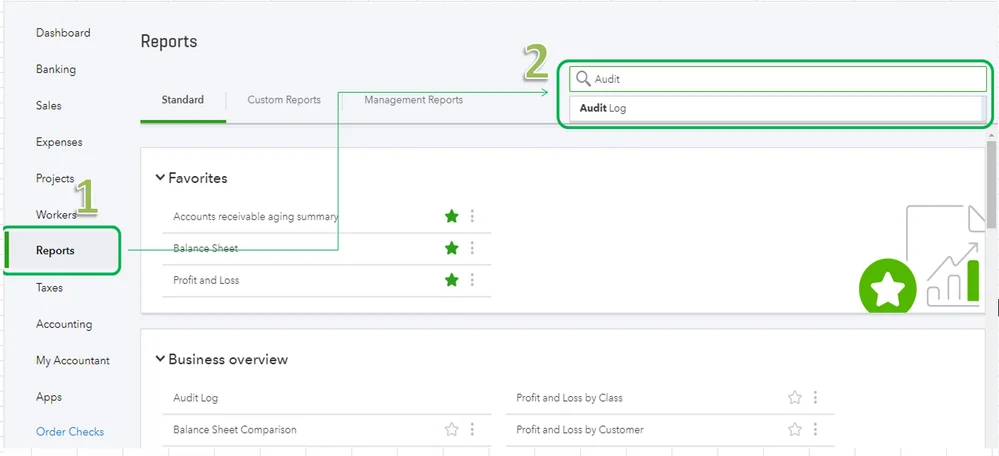Image resolution: width=999 pixels, height=456 pixels.
Task: Open Audit Log under Business overview
Action: point(196,398)
